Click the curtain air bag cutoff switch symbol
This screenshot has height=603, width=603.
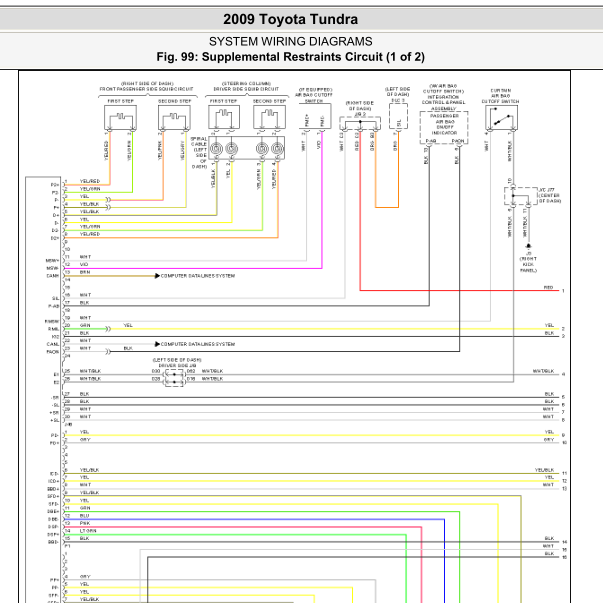click(x=501, y=118)
